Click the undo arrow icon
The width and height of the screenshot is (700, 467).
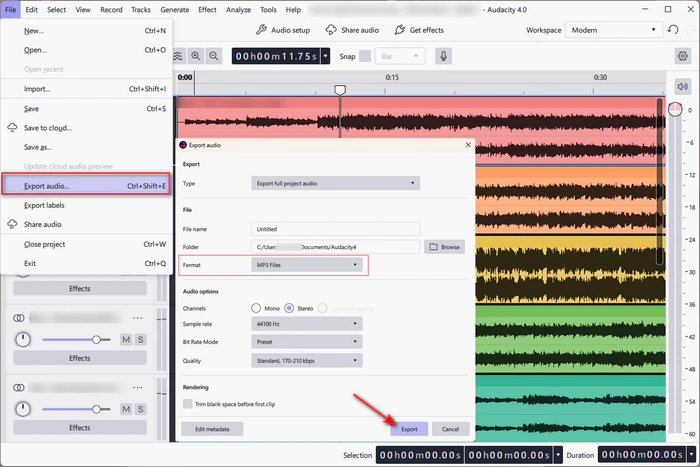tap(673, 30)
